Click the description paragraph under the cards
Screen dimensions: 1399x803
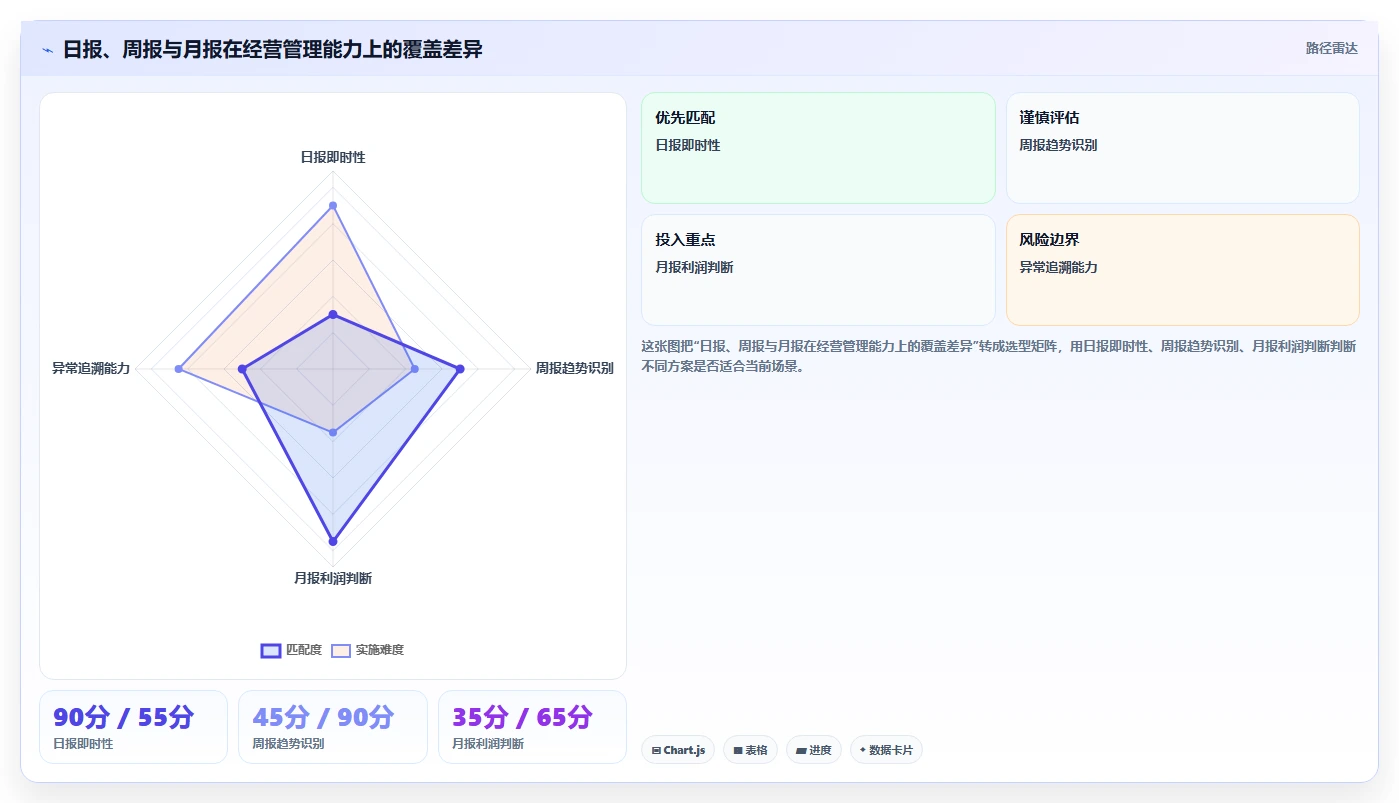[998, 356]
